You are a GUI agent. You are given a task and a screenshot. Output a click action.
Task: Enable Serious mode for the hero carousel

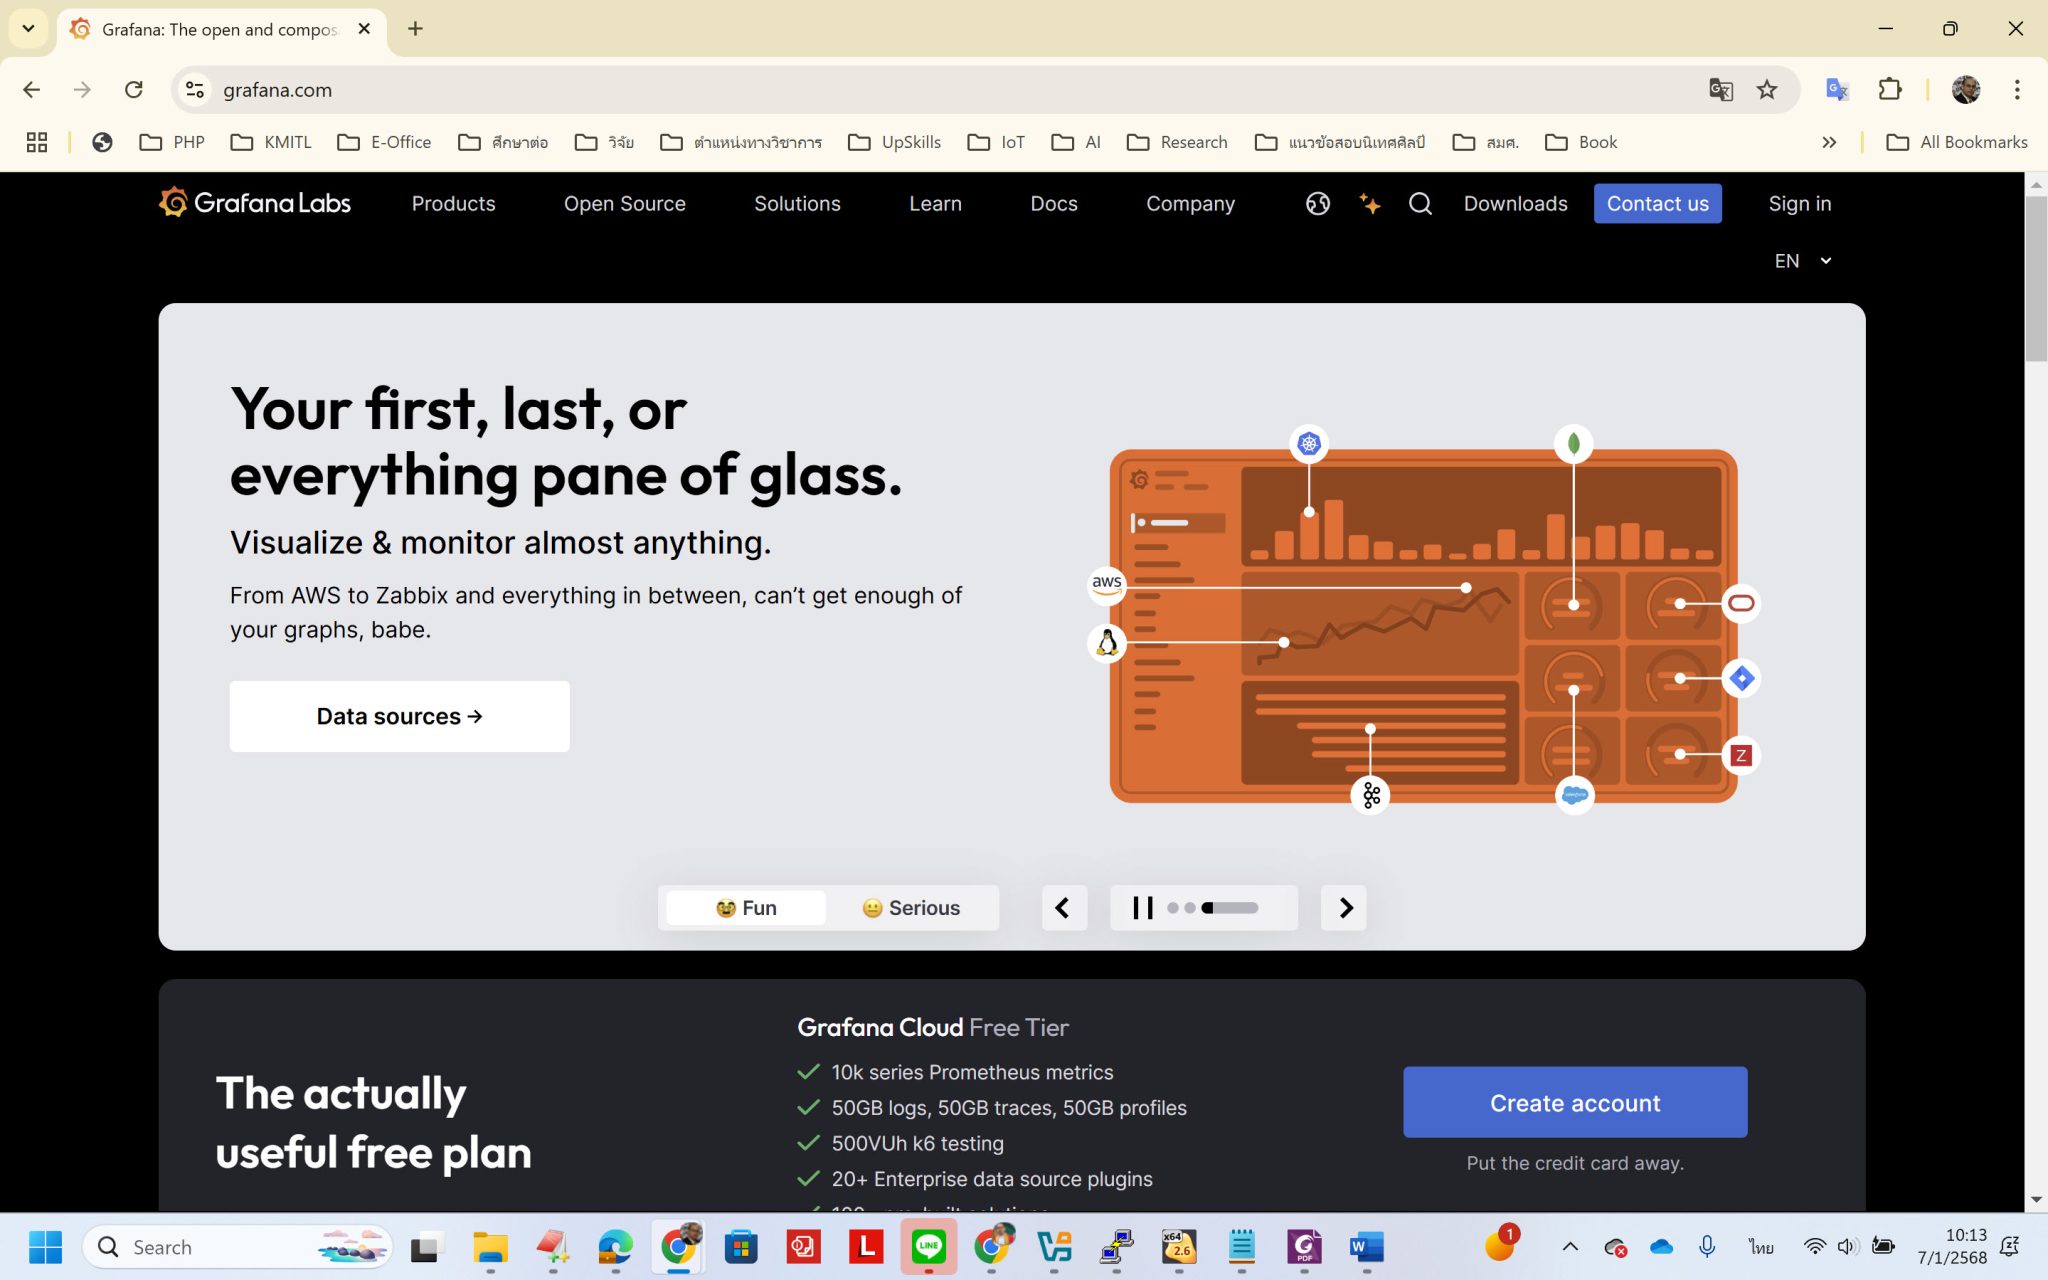[x=912, y=907]
